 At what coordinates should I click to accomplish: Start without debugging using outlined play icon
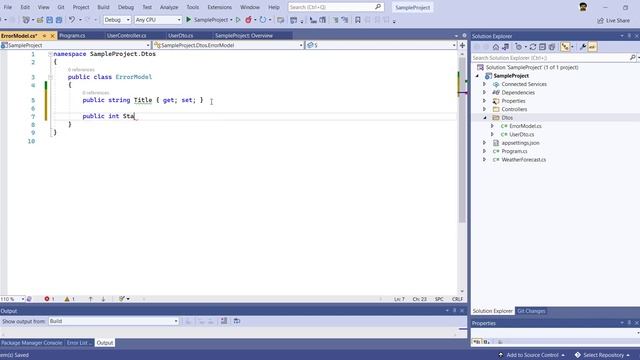click(238, 20)
